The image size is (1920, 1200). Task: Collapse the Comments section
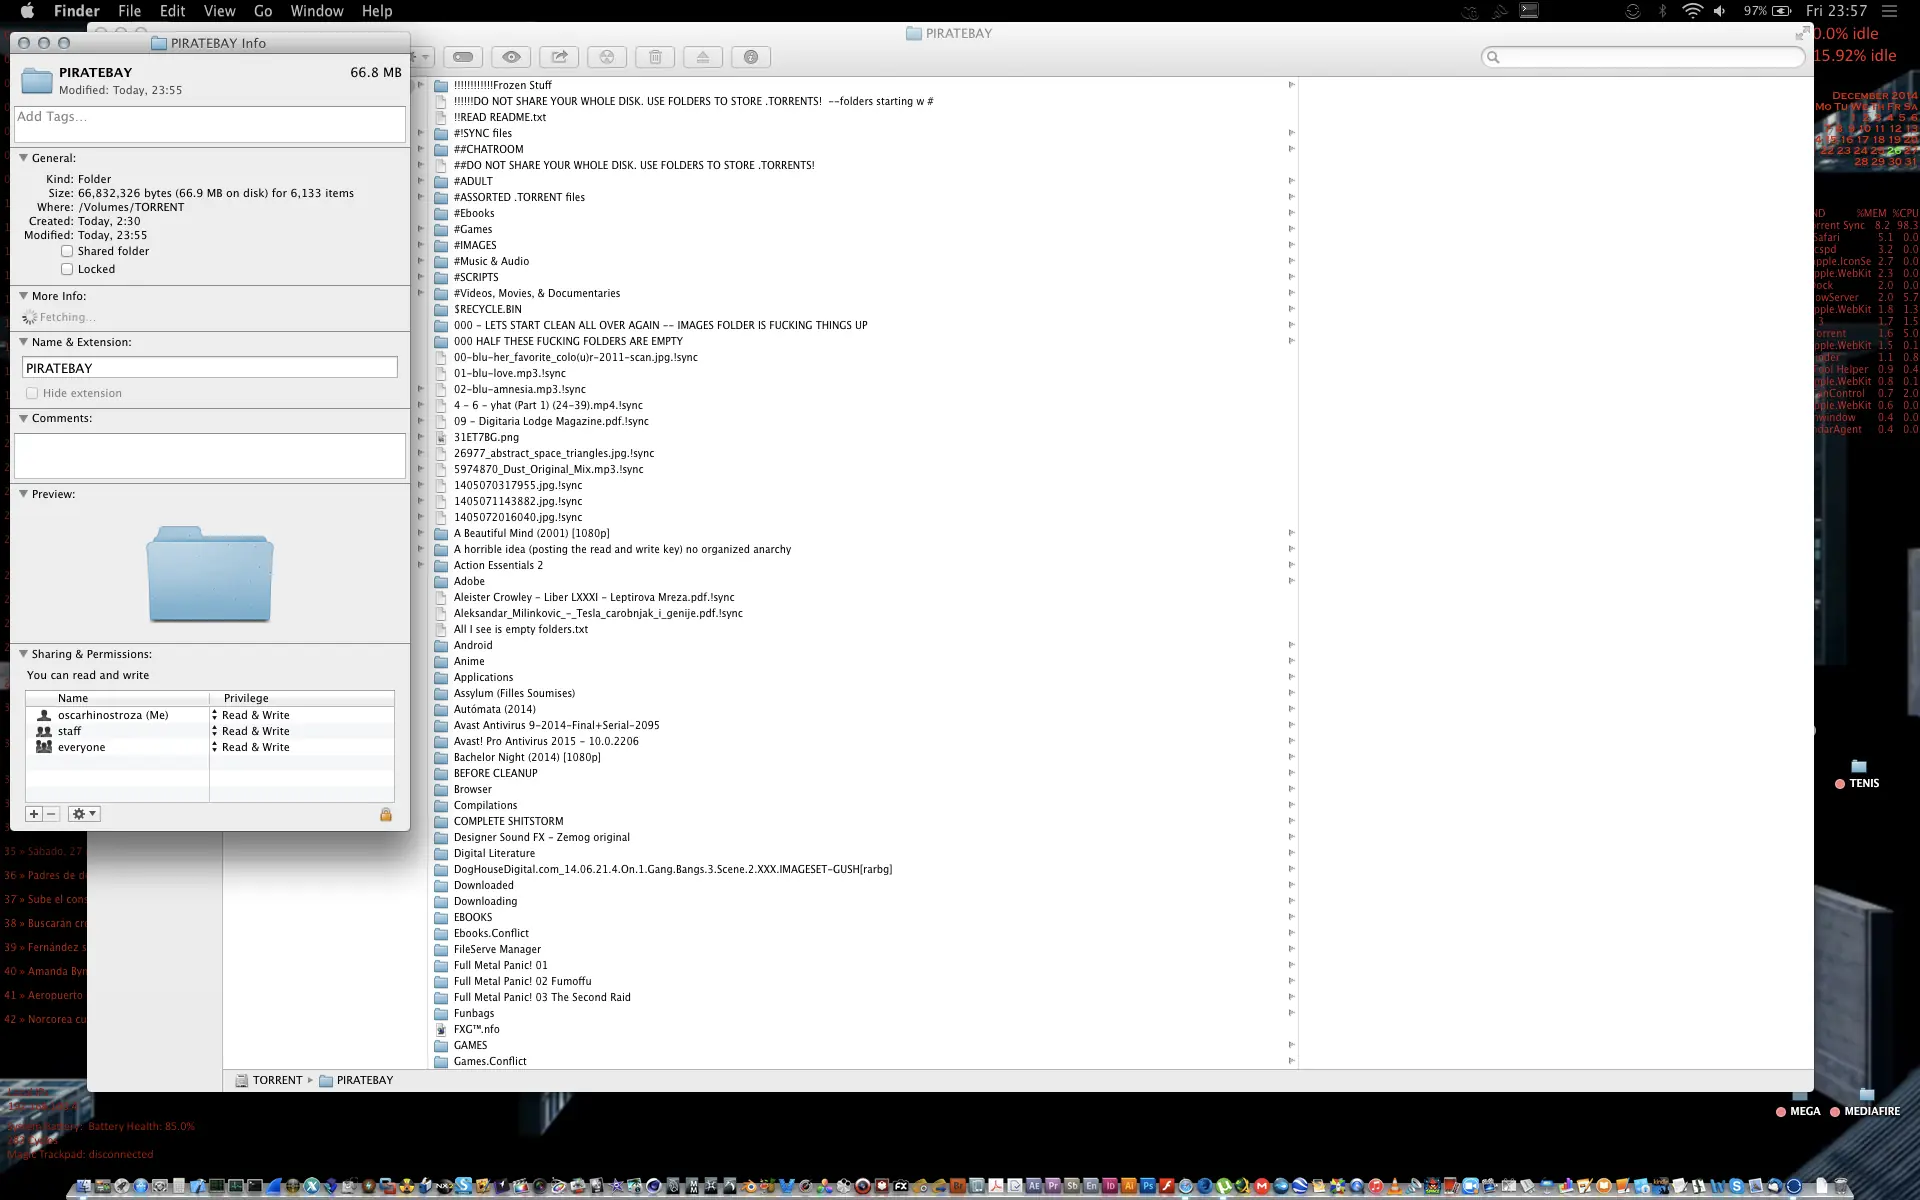pos(23,418)
